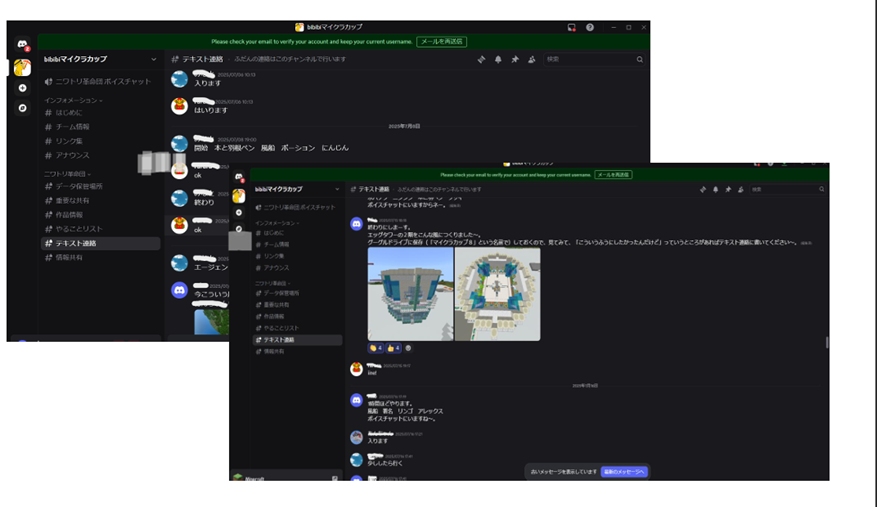Open the egg tower exterior screenshot

[x=411, y=294]
